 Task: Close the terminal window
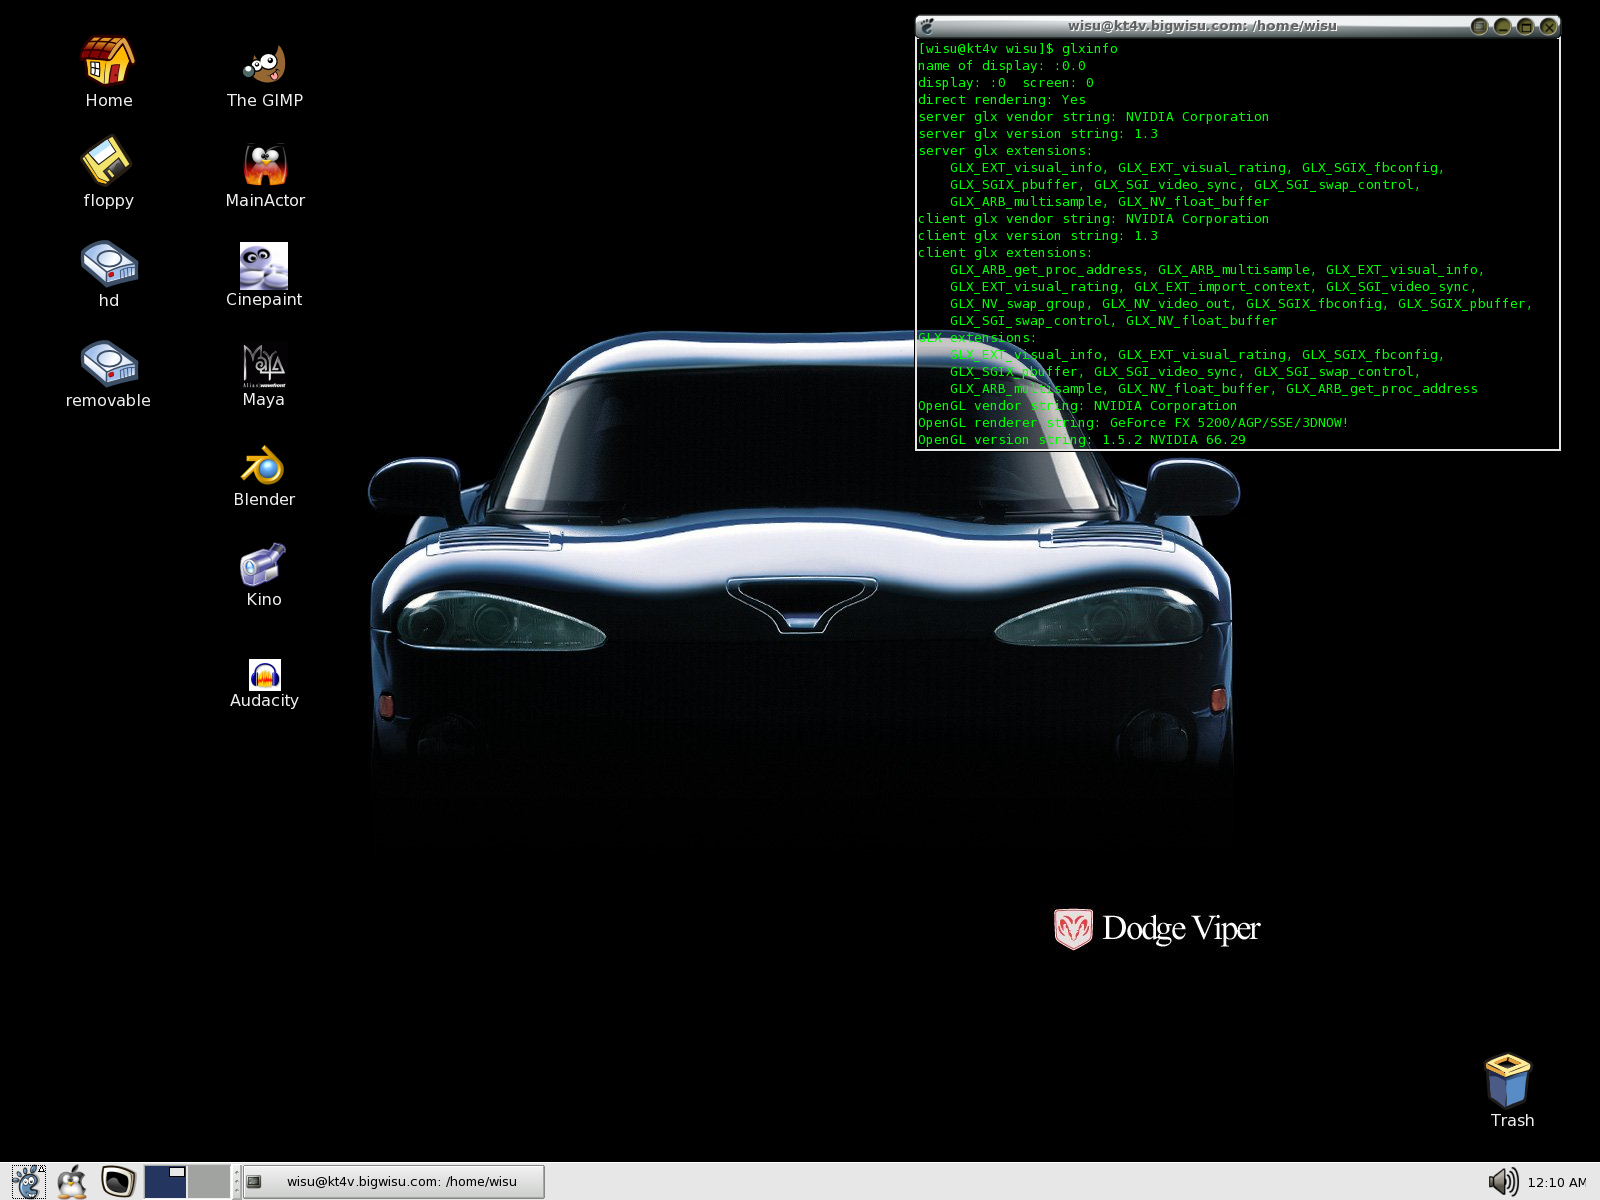1548,26
